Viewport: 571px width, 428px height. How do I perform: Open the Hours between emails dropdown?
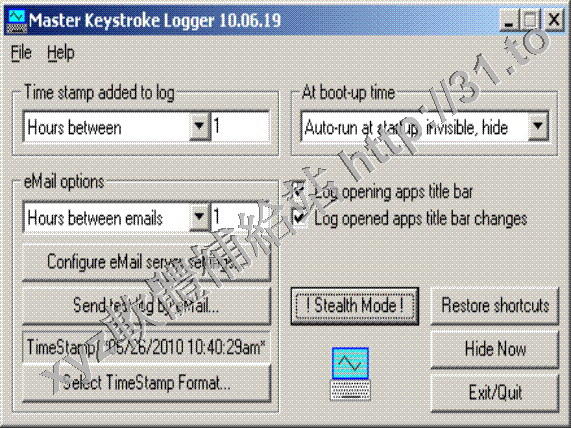[199, 217]
